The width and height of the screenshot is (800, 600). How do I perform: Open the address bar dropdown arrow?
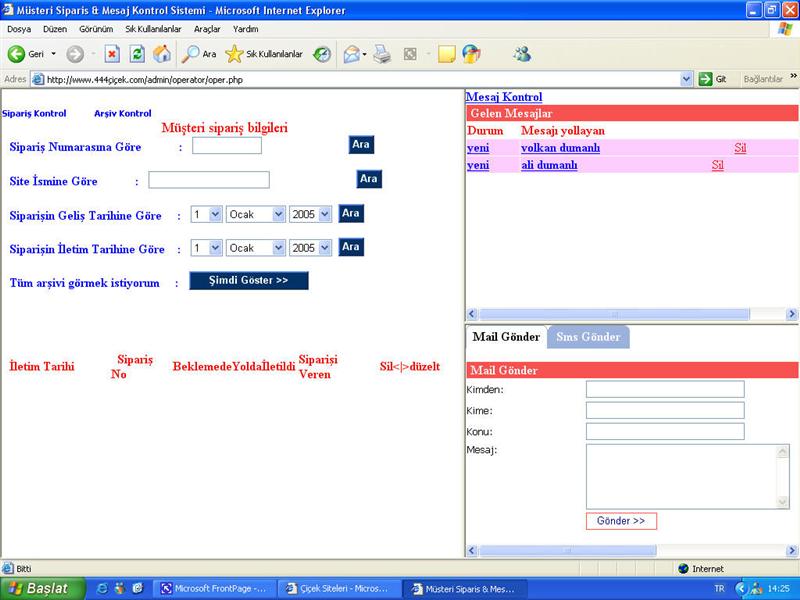[x=686, y=79]
